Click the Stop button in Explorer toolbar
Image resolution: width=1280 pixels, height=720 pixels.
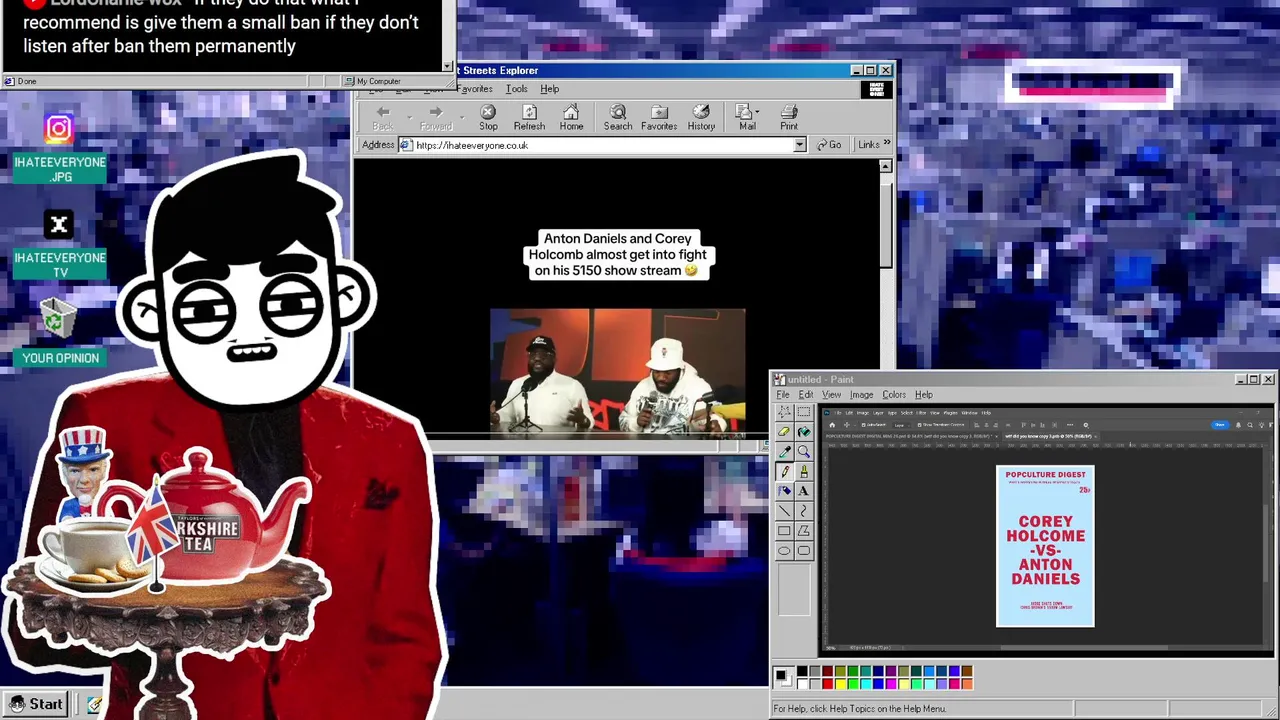(x=488, y=118)
